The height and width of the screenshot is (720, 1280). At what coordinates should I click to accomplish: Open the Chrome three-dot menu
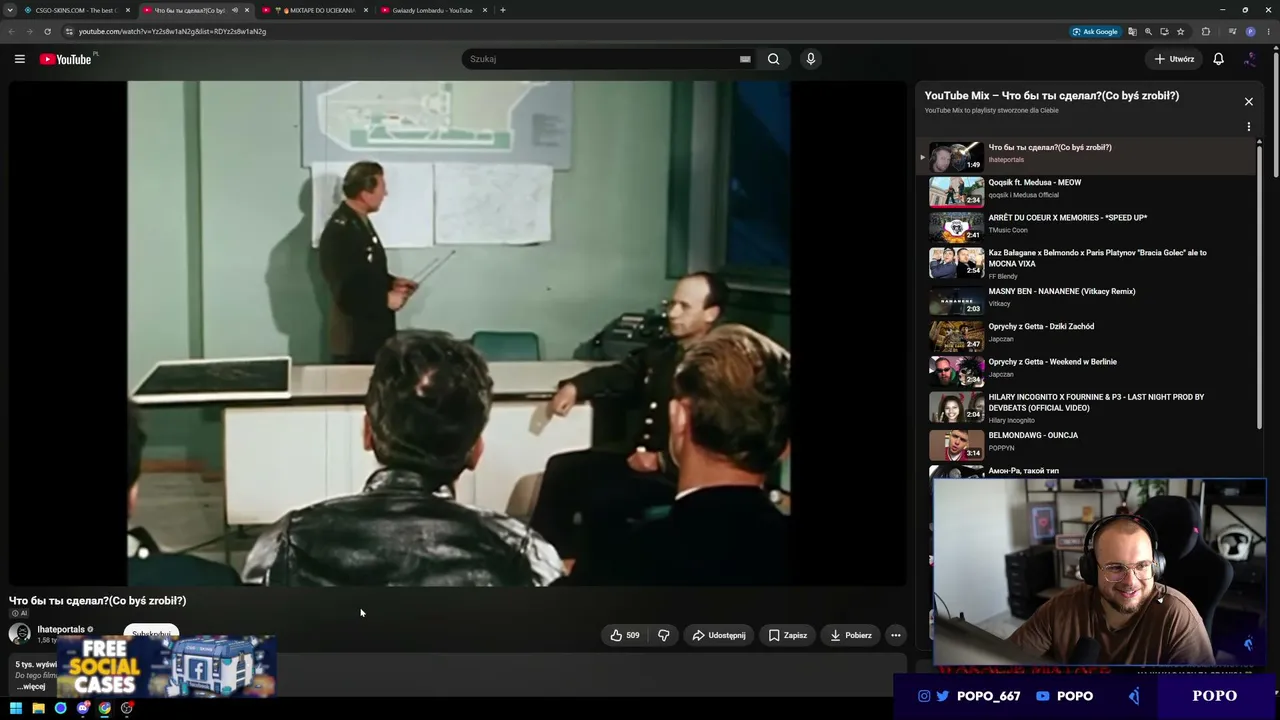pos(1268,31)
